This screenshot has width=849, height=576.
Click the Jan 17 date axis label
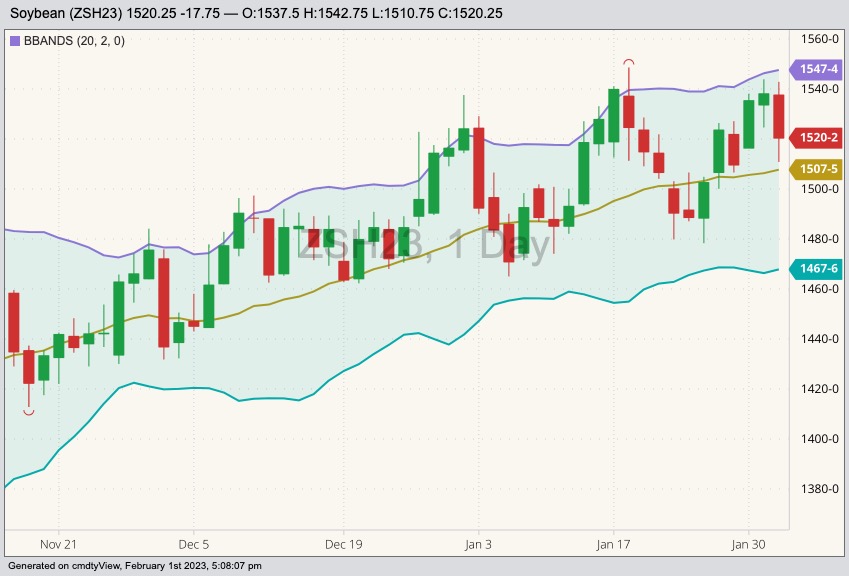pos(613,545)
